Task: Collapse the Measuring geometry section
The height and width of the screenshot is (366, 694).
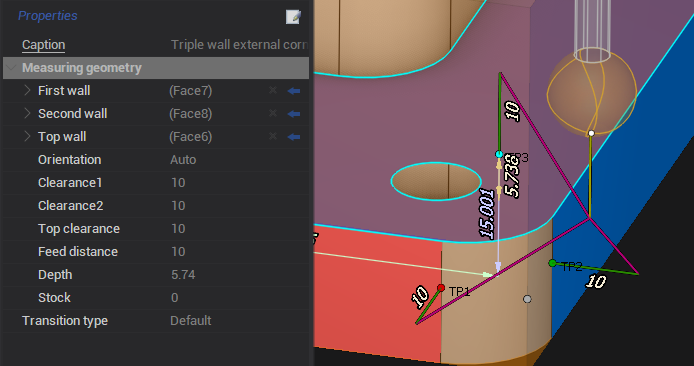Action: point(11,68)
